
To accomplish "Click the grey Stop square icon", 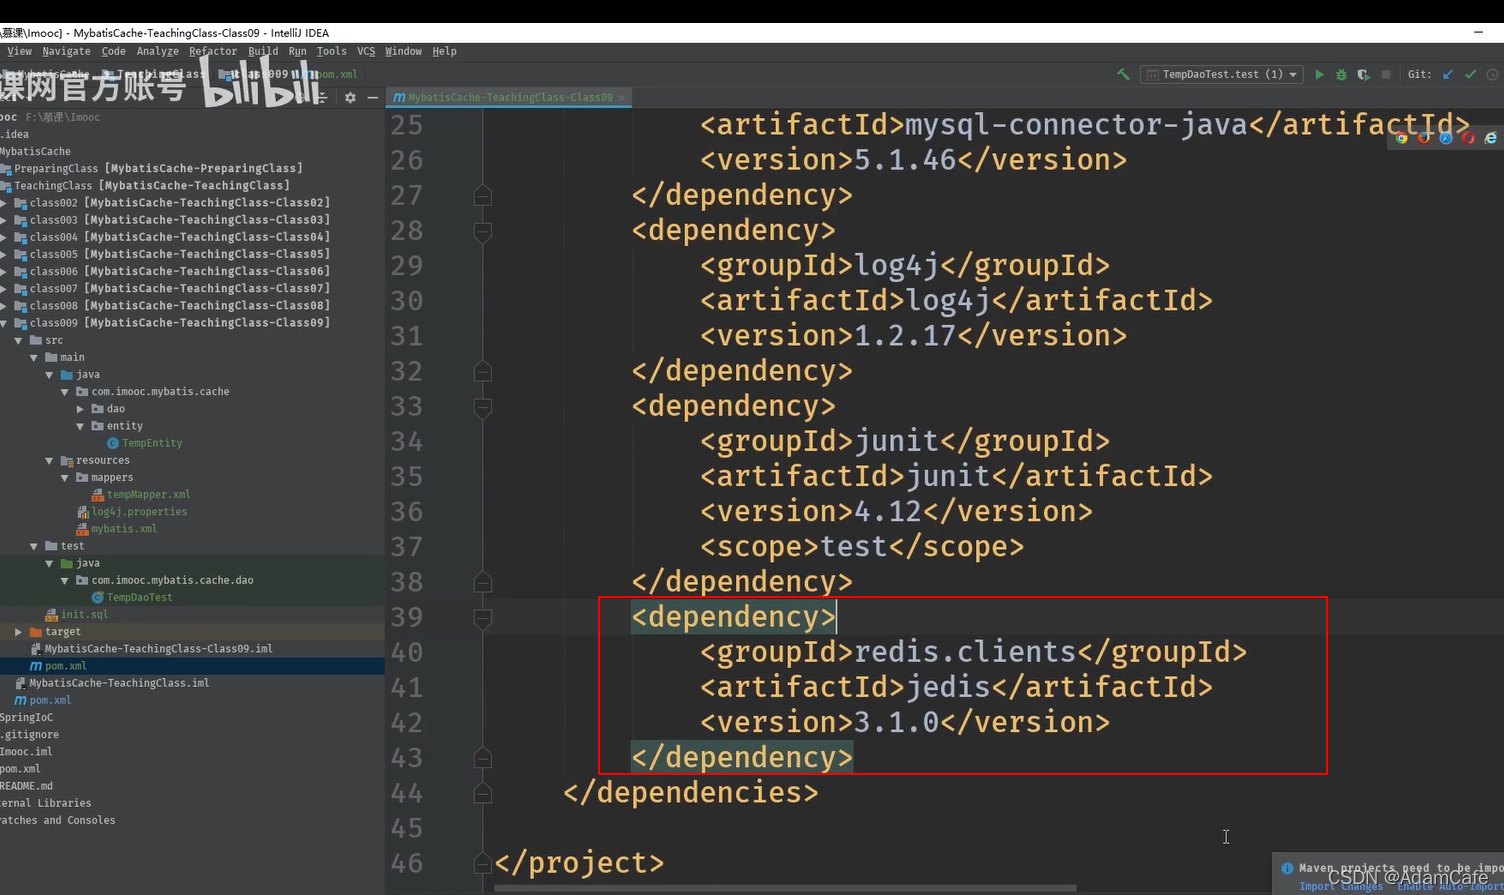I will pyautogui.click(x=1386, y=74).
